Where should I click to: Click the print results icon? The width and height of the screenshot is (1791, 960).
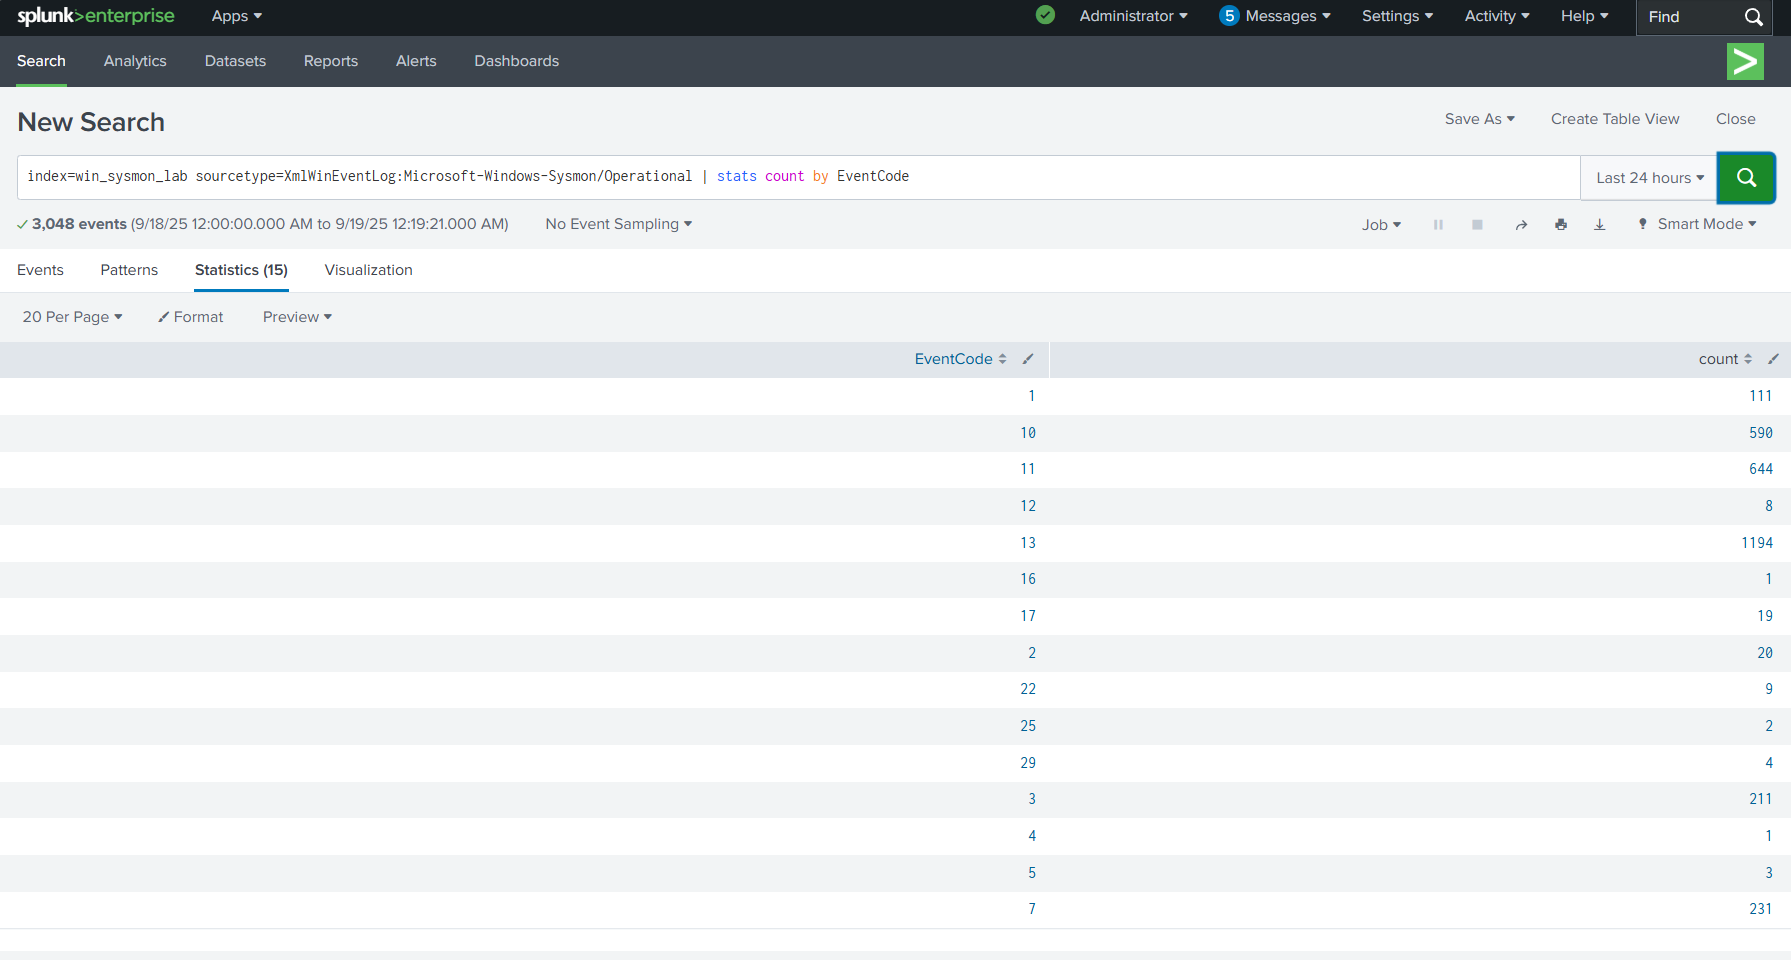(1561, 225)
